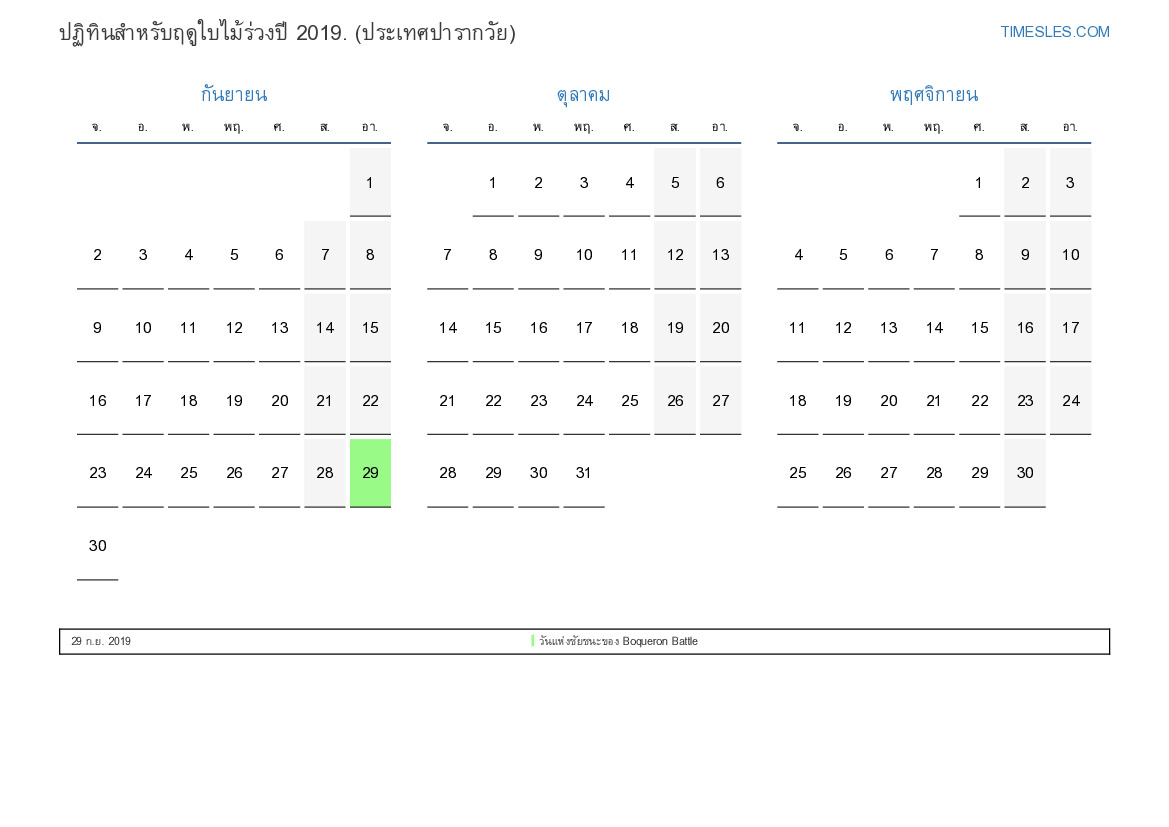Click the อา. weekday header under กันยายน

[x=370, y=127]
